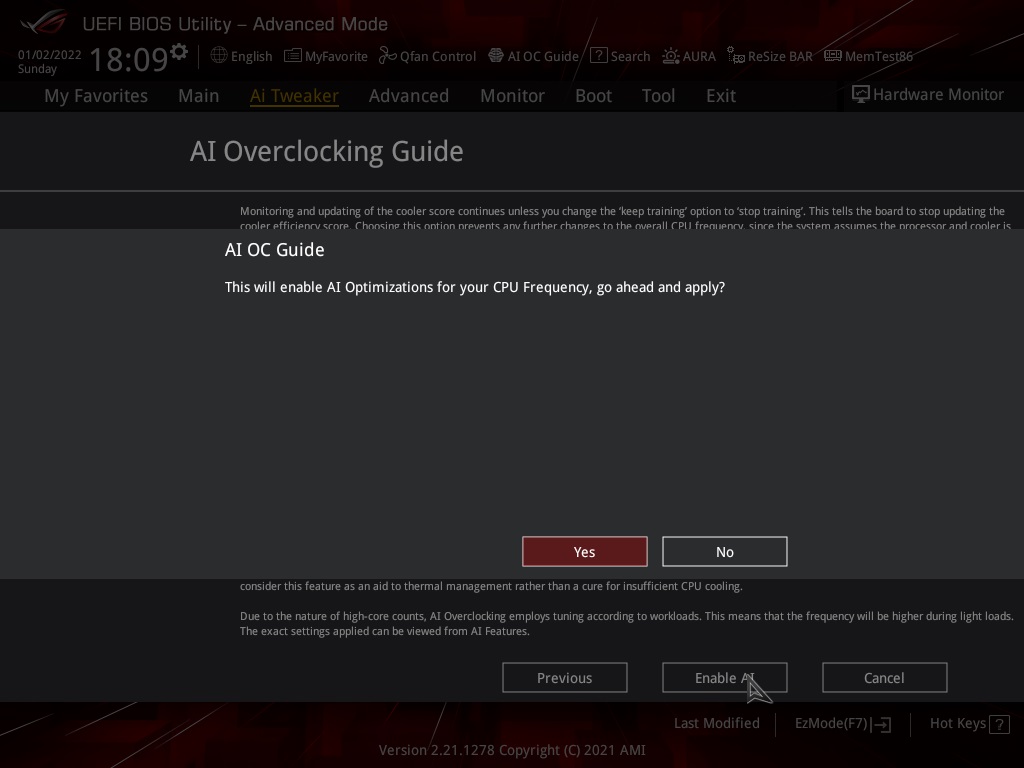Switch to EzMode(F7)

[842, 723]
